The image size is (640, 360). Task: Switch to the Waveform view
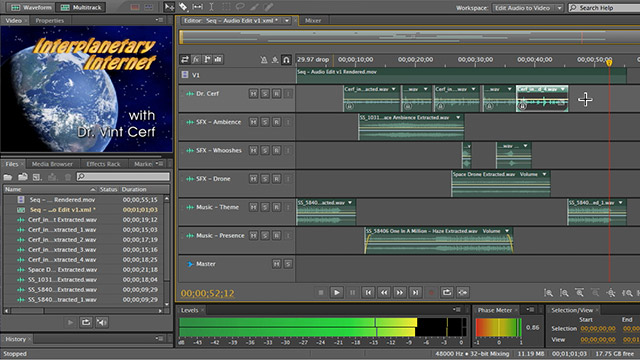31,7
